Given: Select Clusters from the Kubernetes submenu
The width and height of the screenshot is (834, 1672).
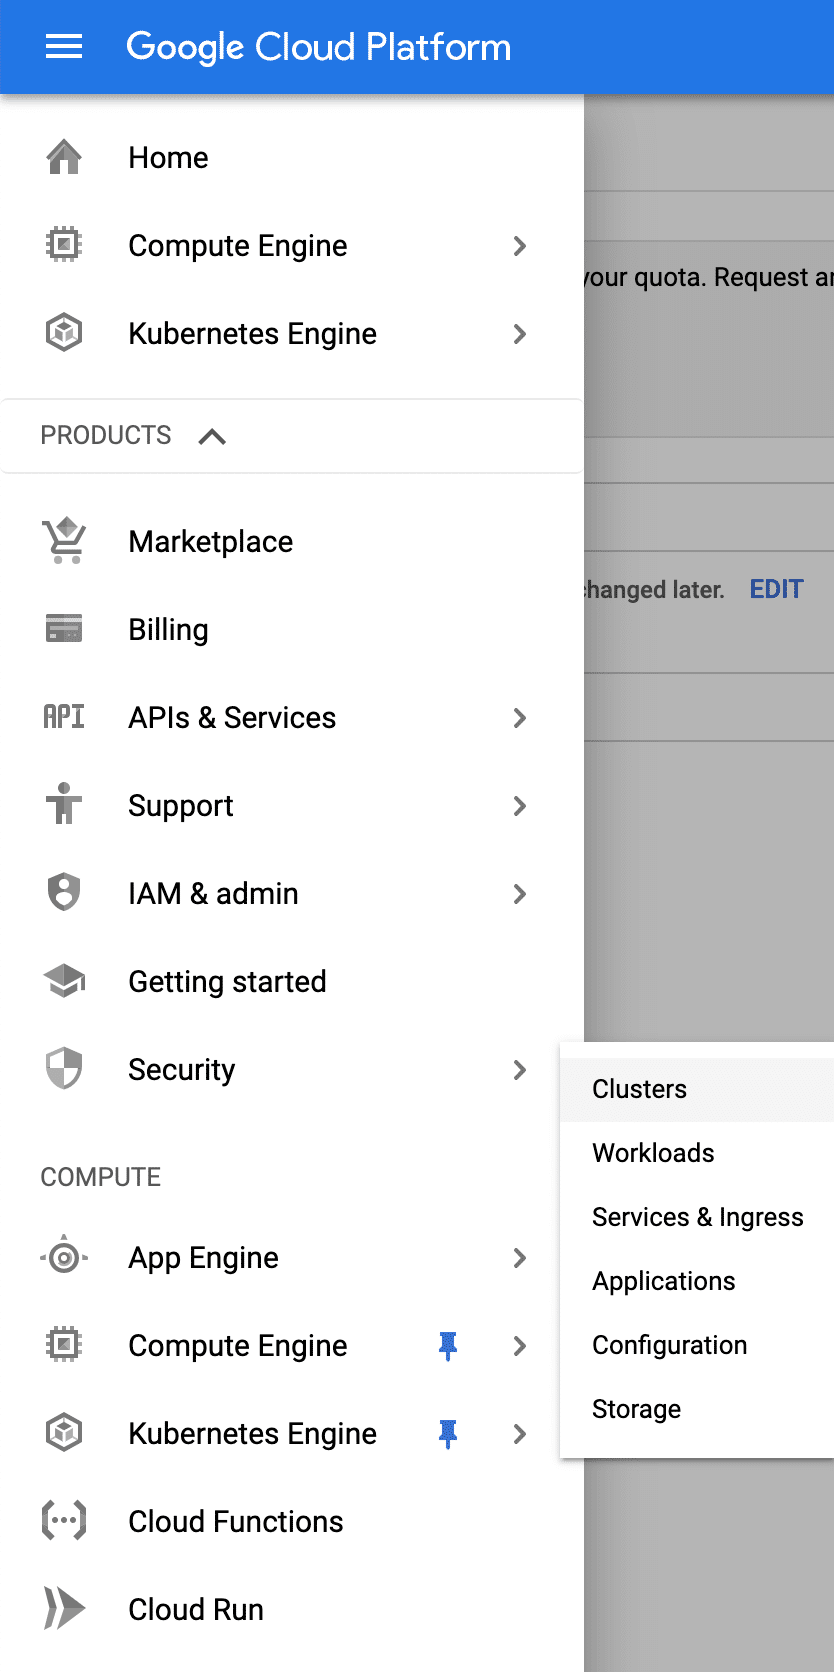Looking at the screenshot, I should 697,1089.
